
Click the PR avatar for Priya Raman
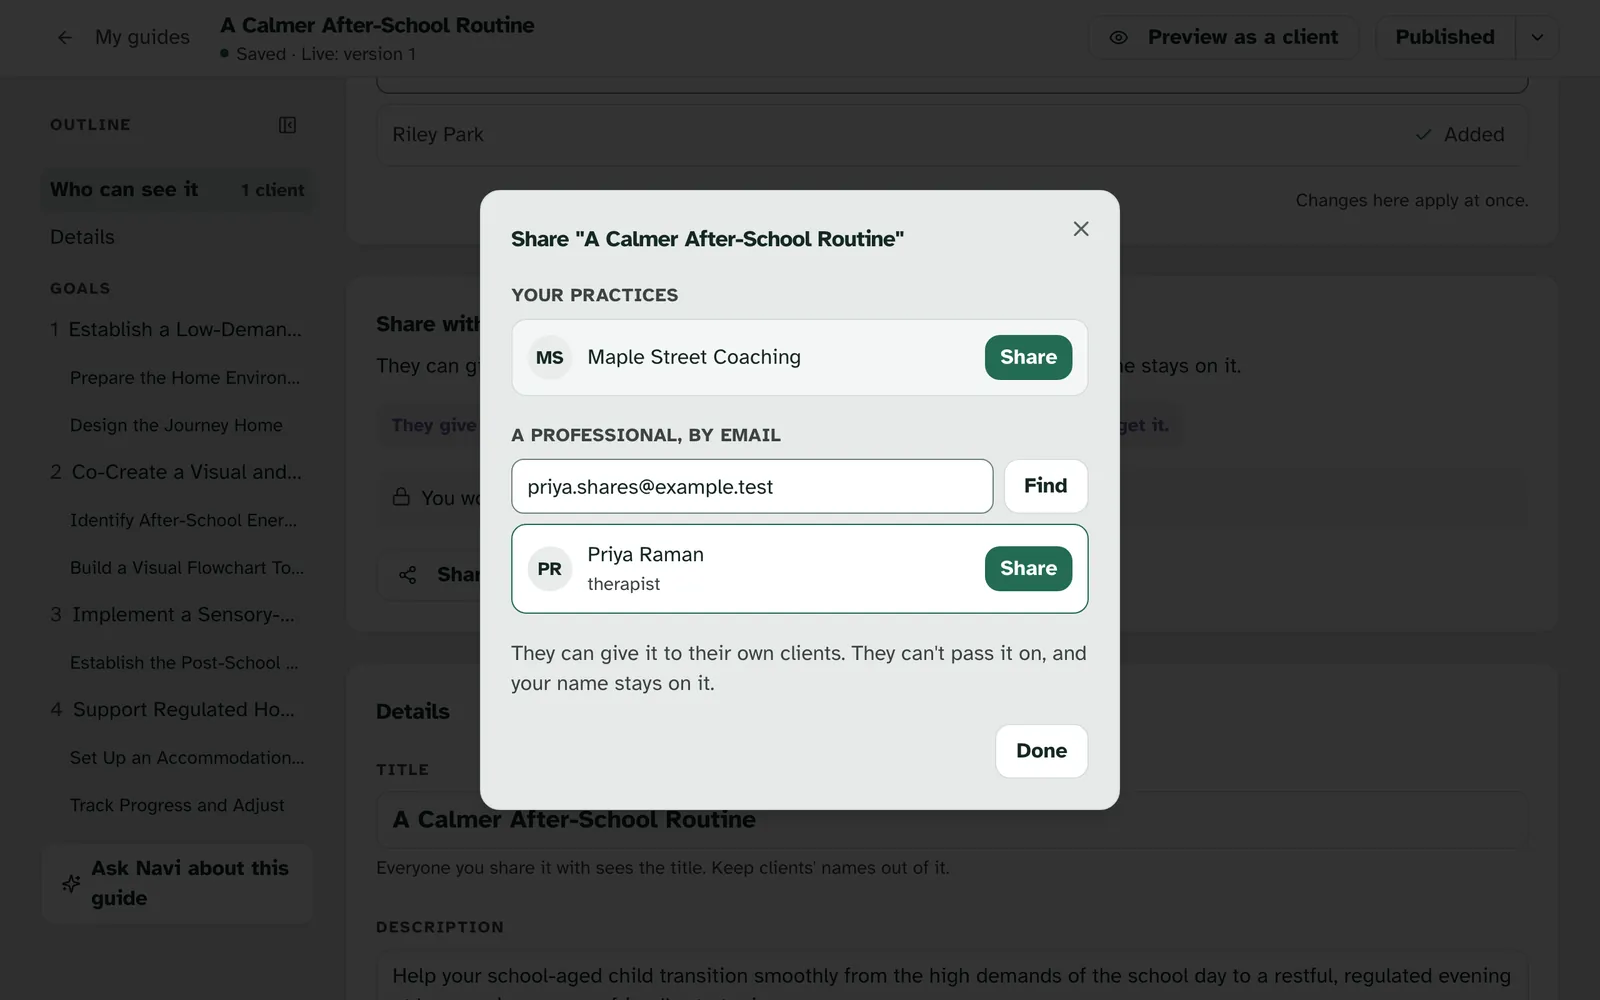click(x=550, y=569)
